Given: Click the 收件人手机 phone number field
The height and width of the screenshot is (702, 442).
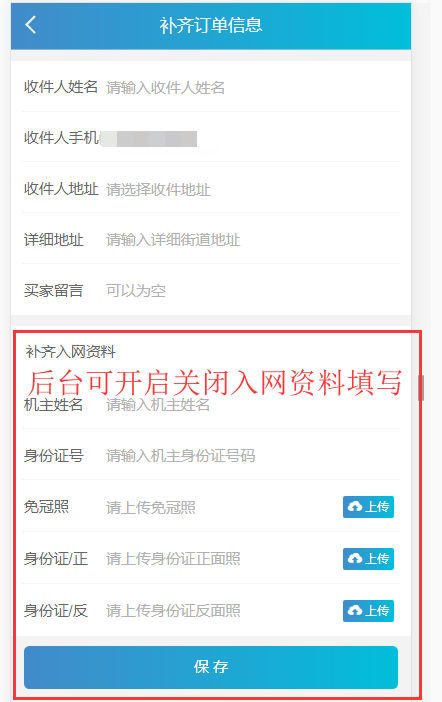Looking at the screenshot, I should click(253, 138).
